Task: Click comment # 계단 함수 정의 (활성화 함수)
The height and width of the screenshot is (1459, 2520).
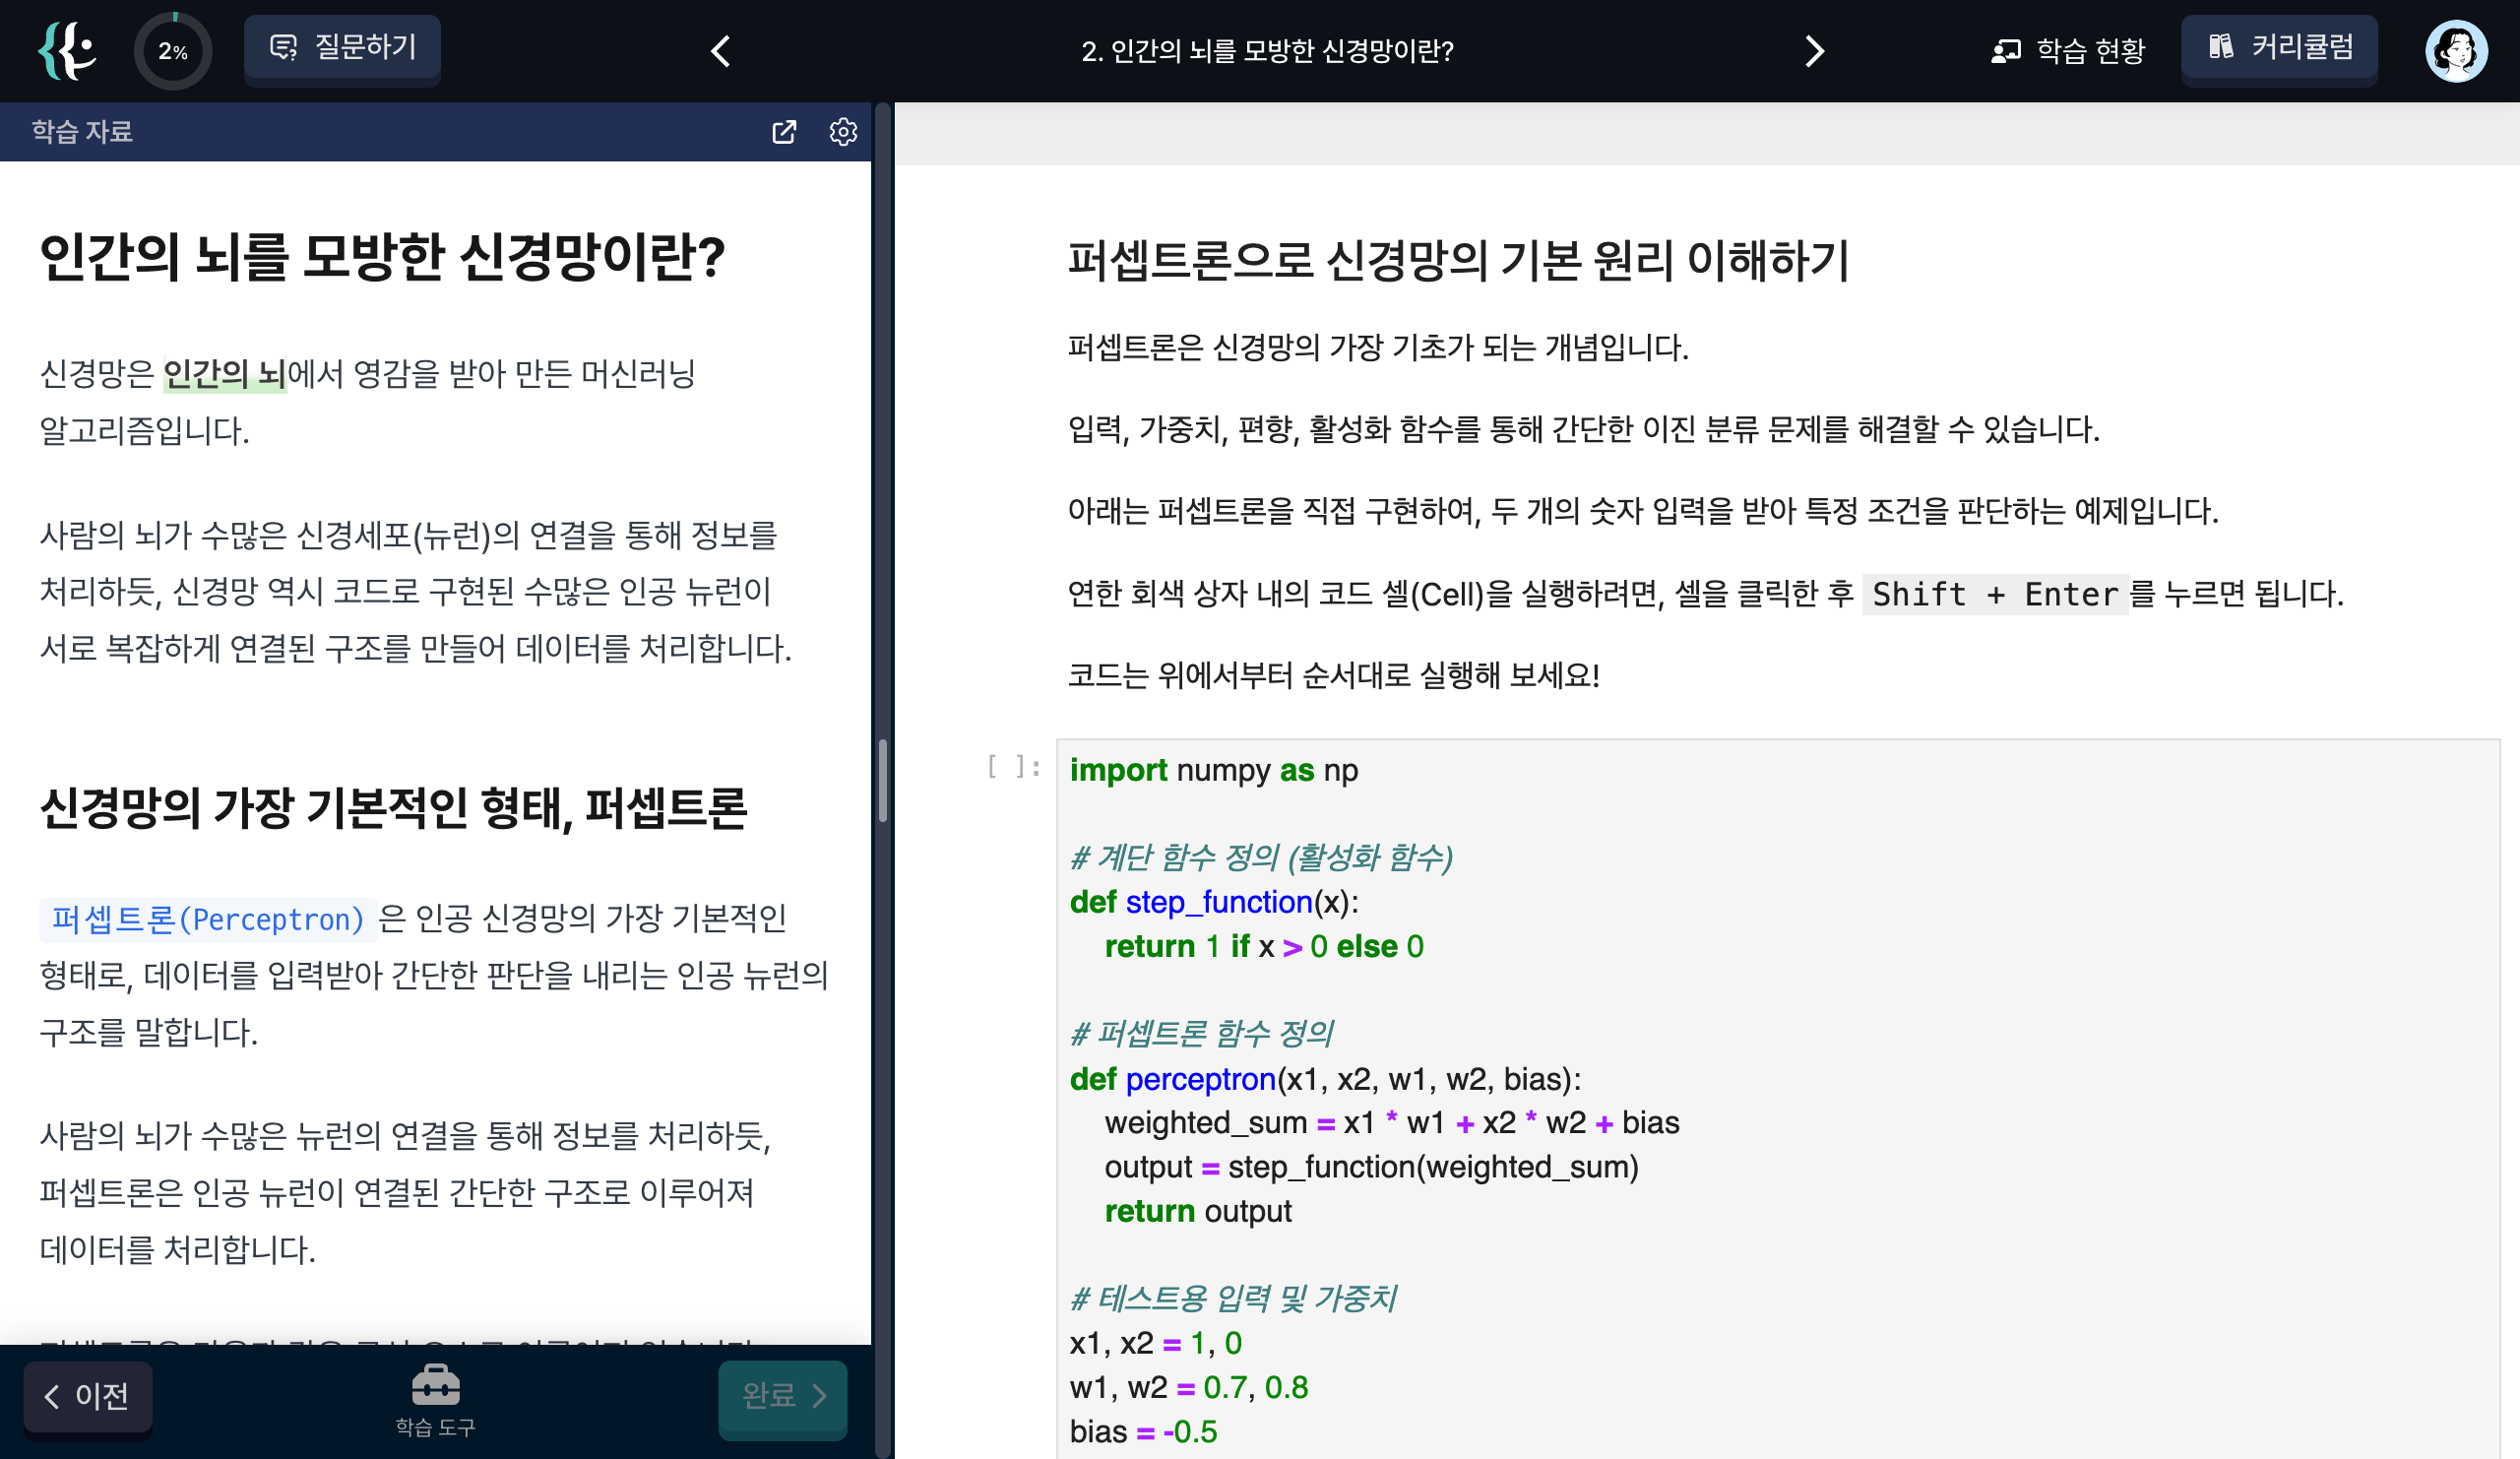Action: tap(1261, 857)
